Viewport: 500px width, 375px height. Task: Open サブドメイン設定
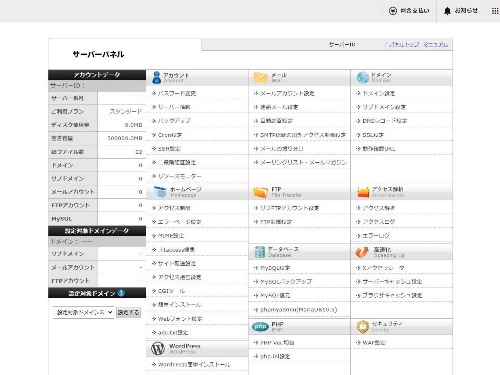tap(384, 107)
